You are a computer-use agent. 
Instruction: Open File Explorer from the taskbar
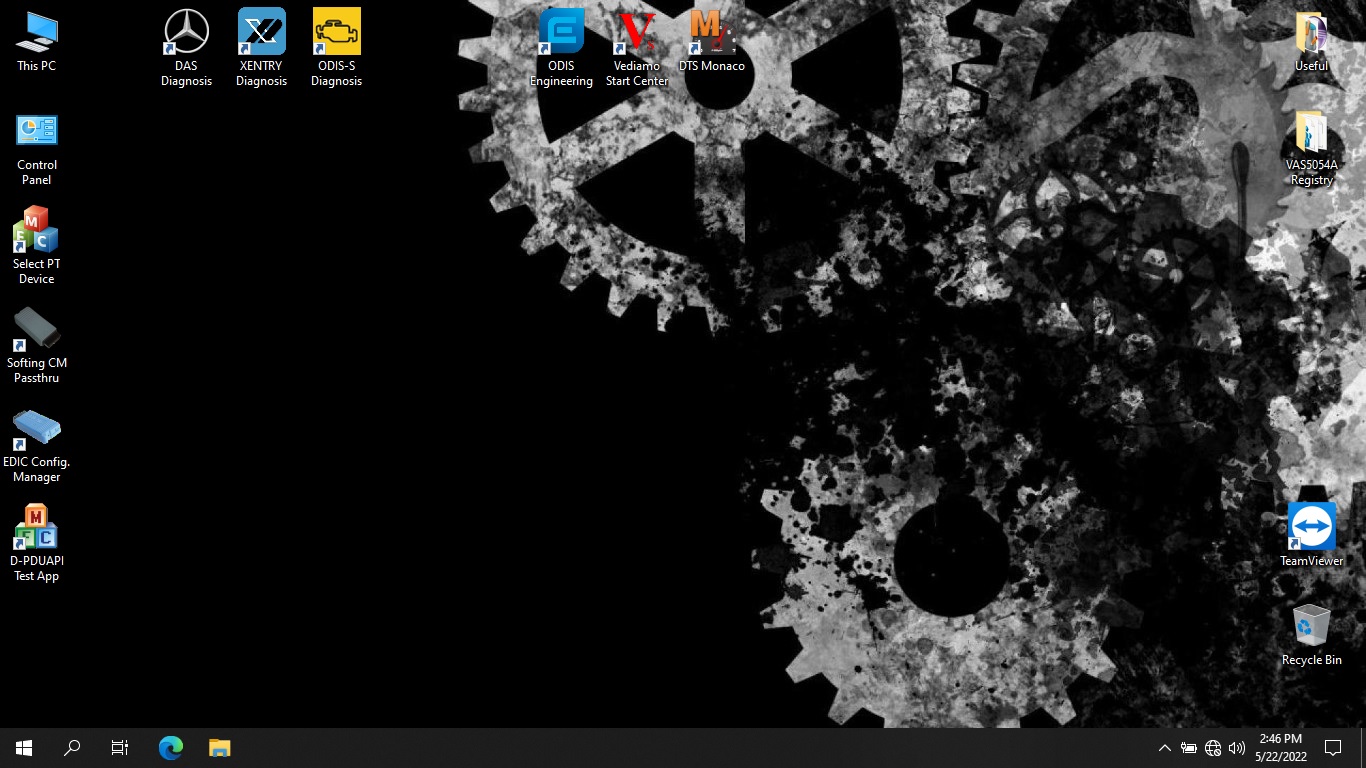point(219,748)
